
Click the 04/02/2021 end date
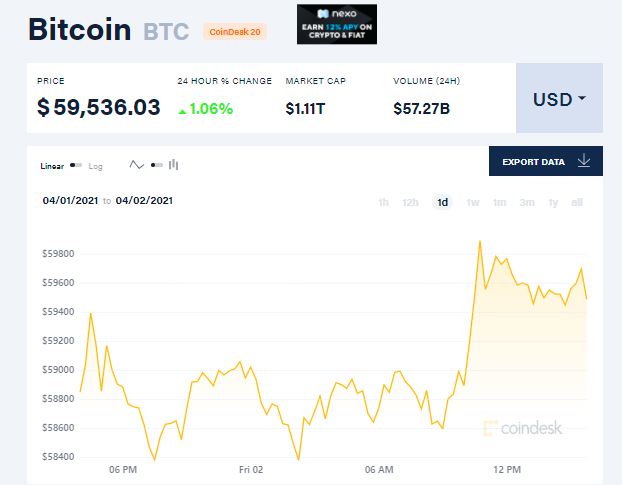(x=145, y=200)
